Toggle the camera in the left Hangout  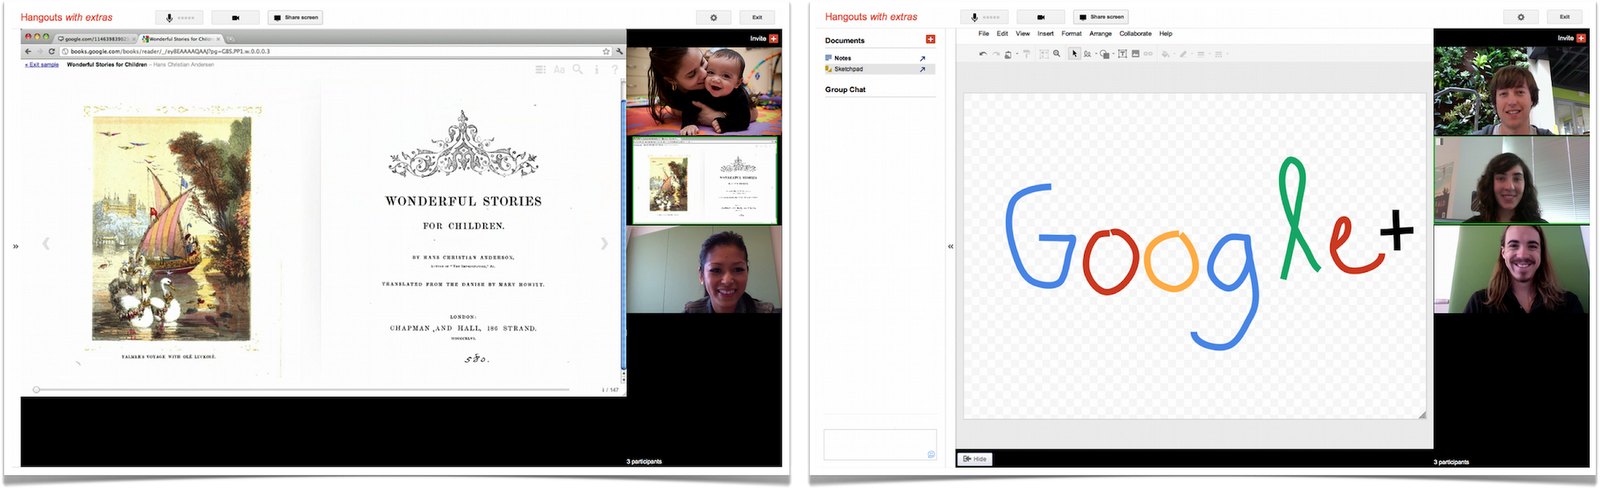coord(236,17)
